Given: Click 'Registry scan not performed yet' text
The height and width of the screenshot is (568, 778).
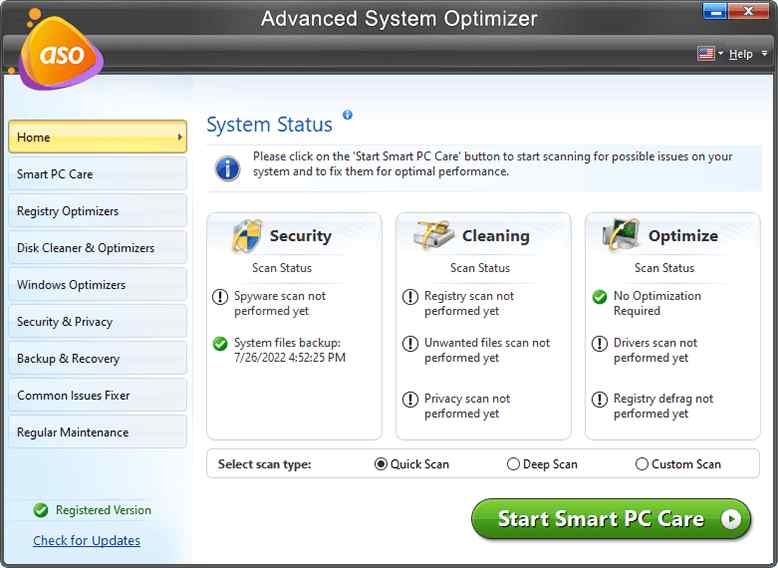Looking at the screenshot, I should point(469,304).
